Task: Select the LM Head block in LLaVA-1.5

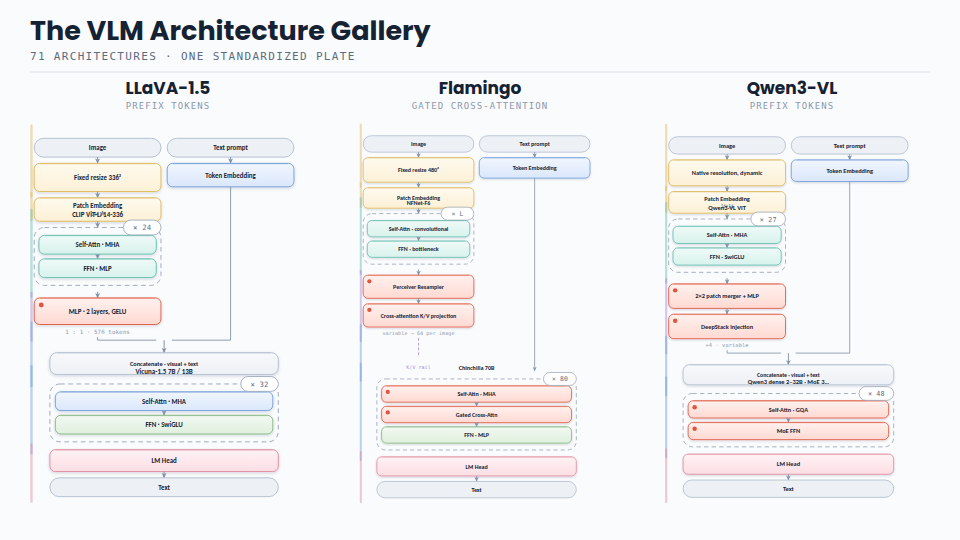Action: 164,460
